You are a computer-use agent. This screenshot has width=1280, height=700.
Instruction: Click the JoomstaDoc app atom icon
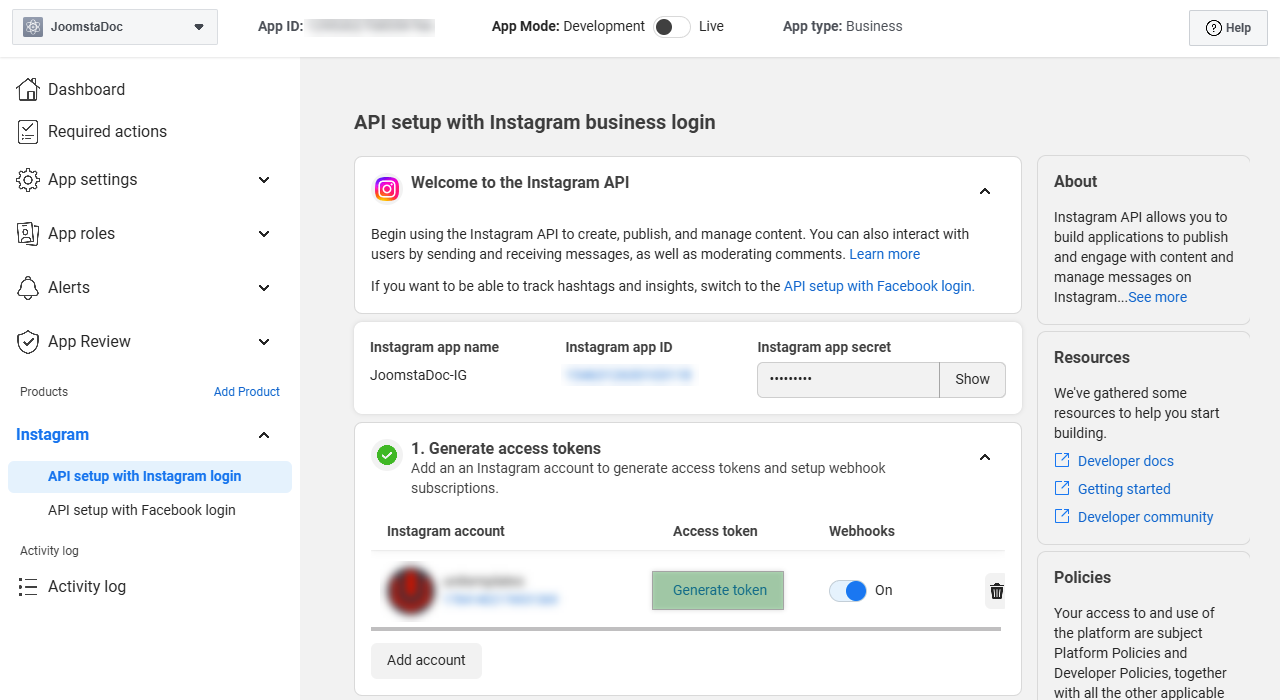[x=33, y=27]
